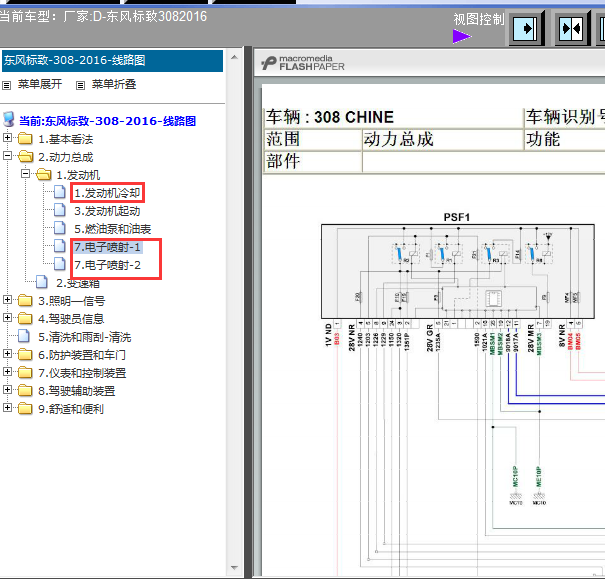Click the single right-arrow view control button
The width and height of the screenshot is (605, 579).
pyautogui.click(x=526, y=28)
